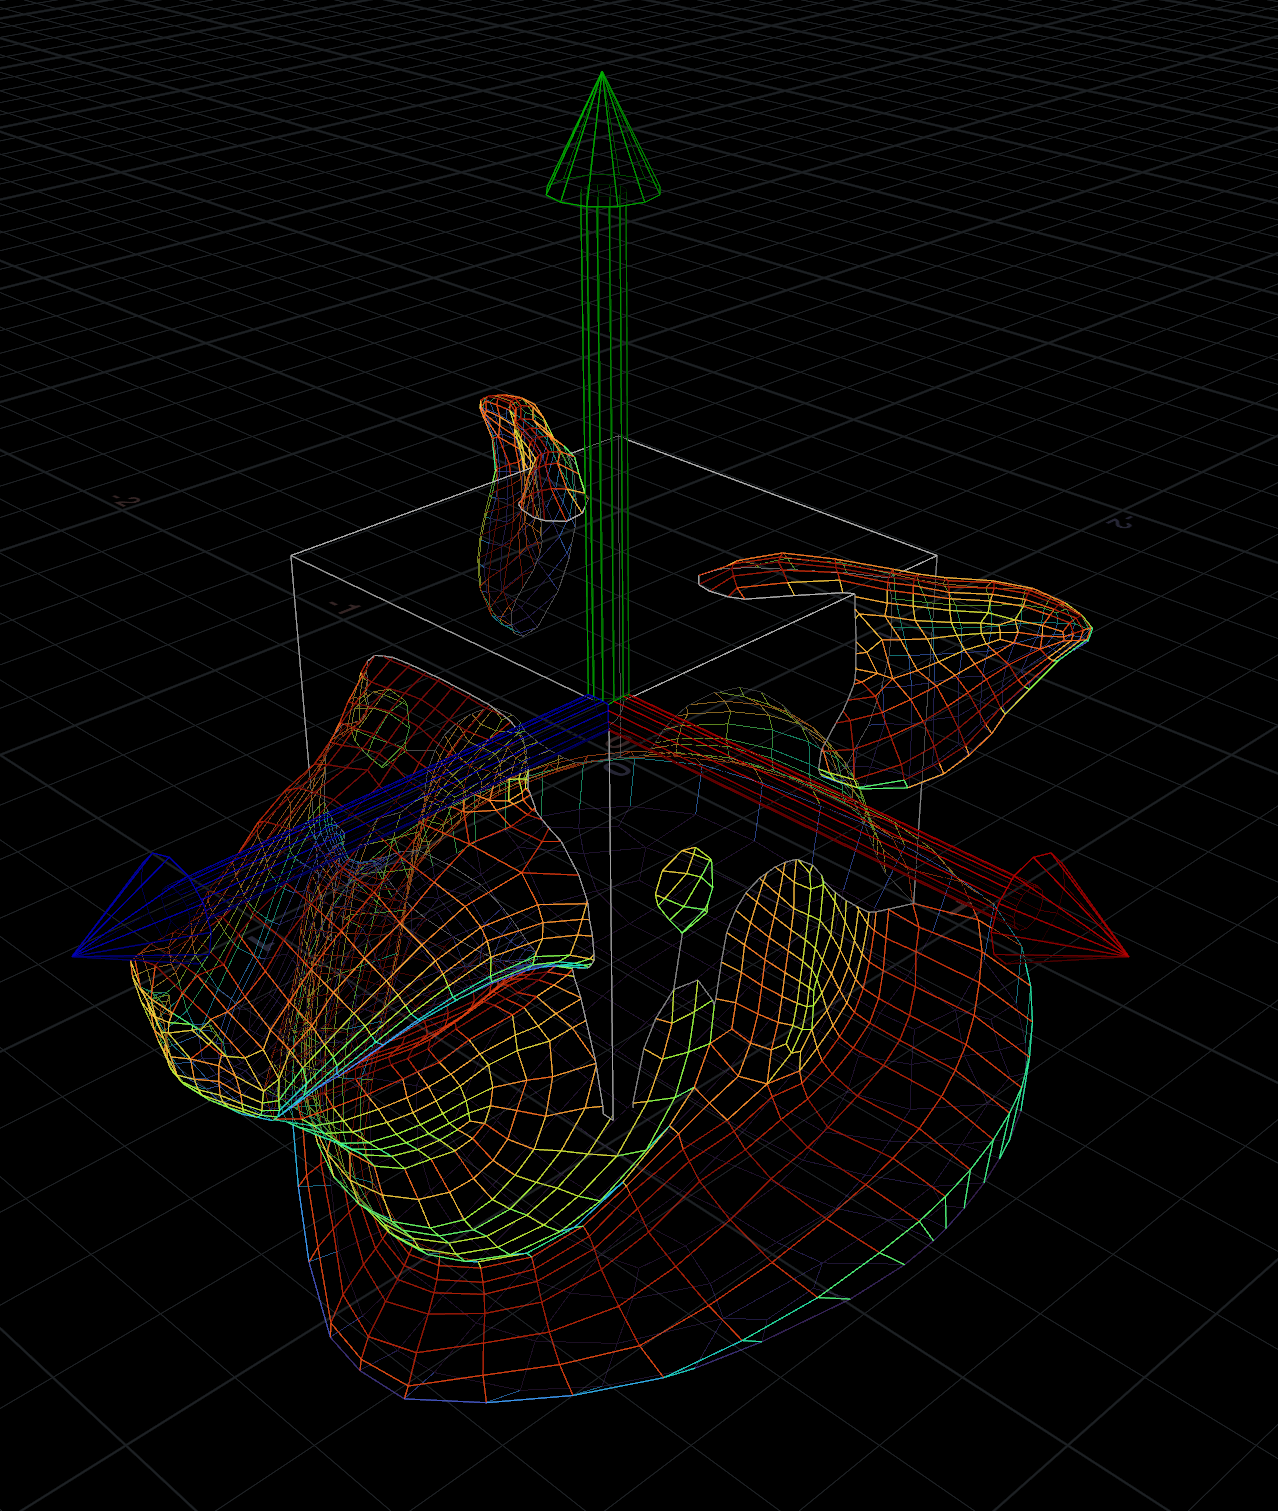Viewport: 1278px width, 1511px height.
Task: Click the gizmo origin where axes meet
Action: coord(608,699)
